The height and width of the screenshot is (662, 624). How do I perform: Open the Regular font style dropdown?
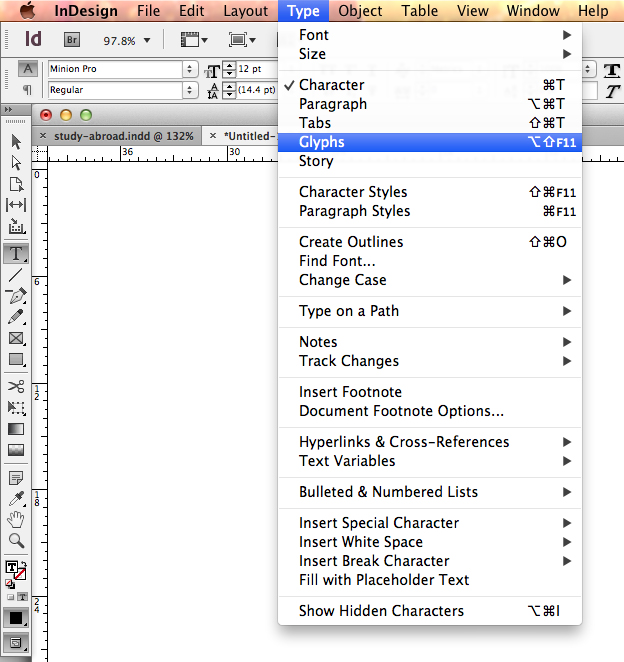tap(190, 90)
